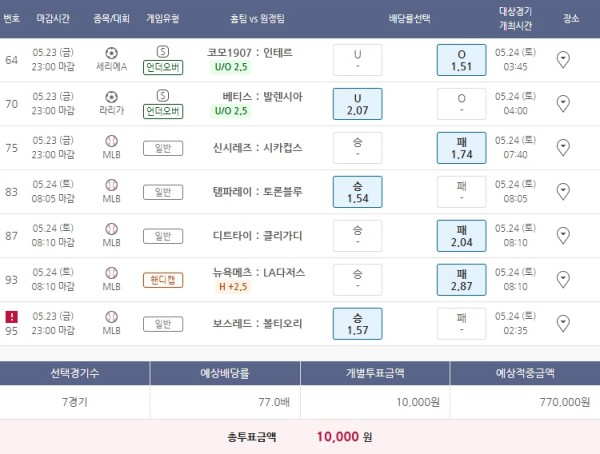This screenshot has height=454, width=600.
Task: Open venue pin for NY Mets game
Action: [x=563, y=279]
